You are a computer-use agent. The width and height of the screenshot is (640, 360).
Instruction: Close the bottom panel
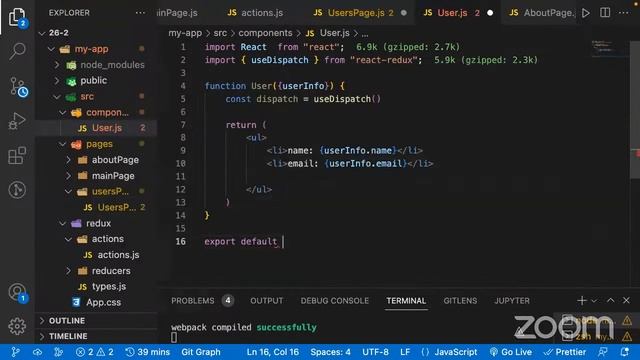(626, 300)
